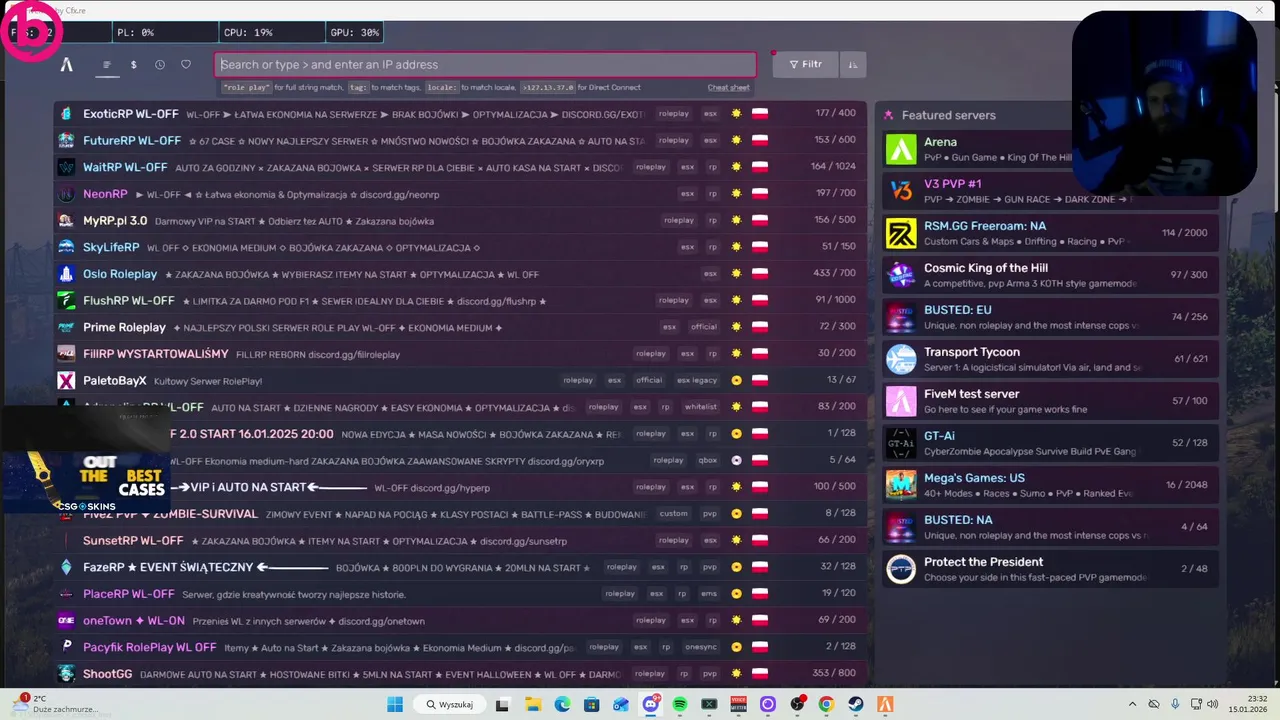Open featured server Mega's Games: US

(1050, 485)
